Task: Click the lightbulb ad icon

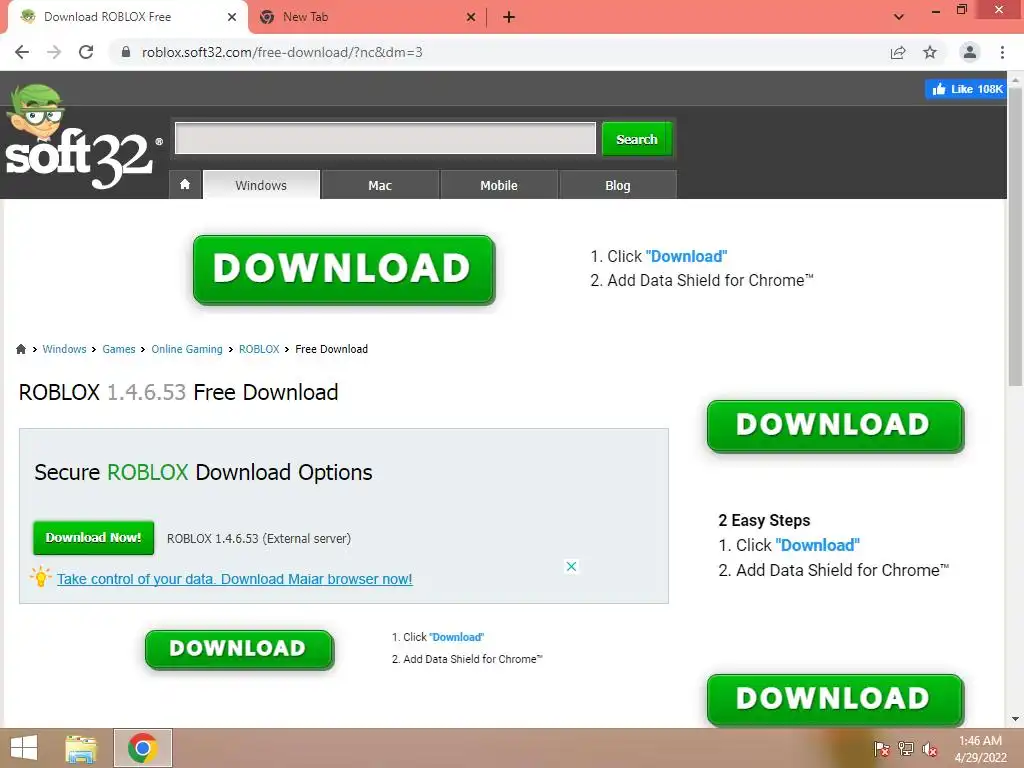Action: pyautogui.click(x=40, y=577)
